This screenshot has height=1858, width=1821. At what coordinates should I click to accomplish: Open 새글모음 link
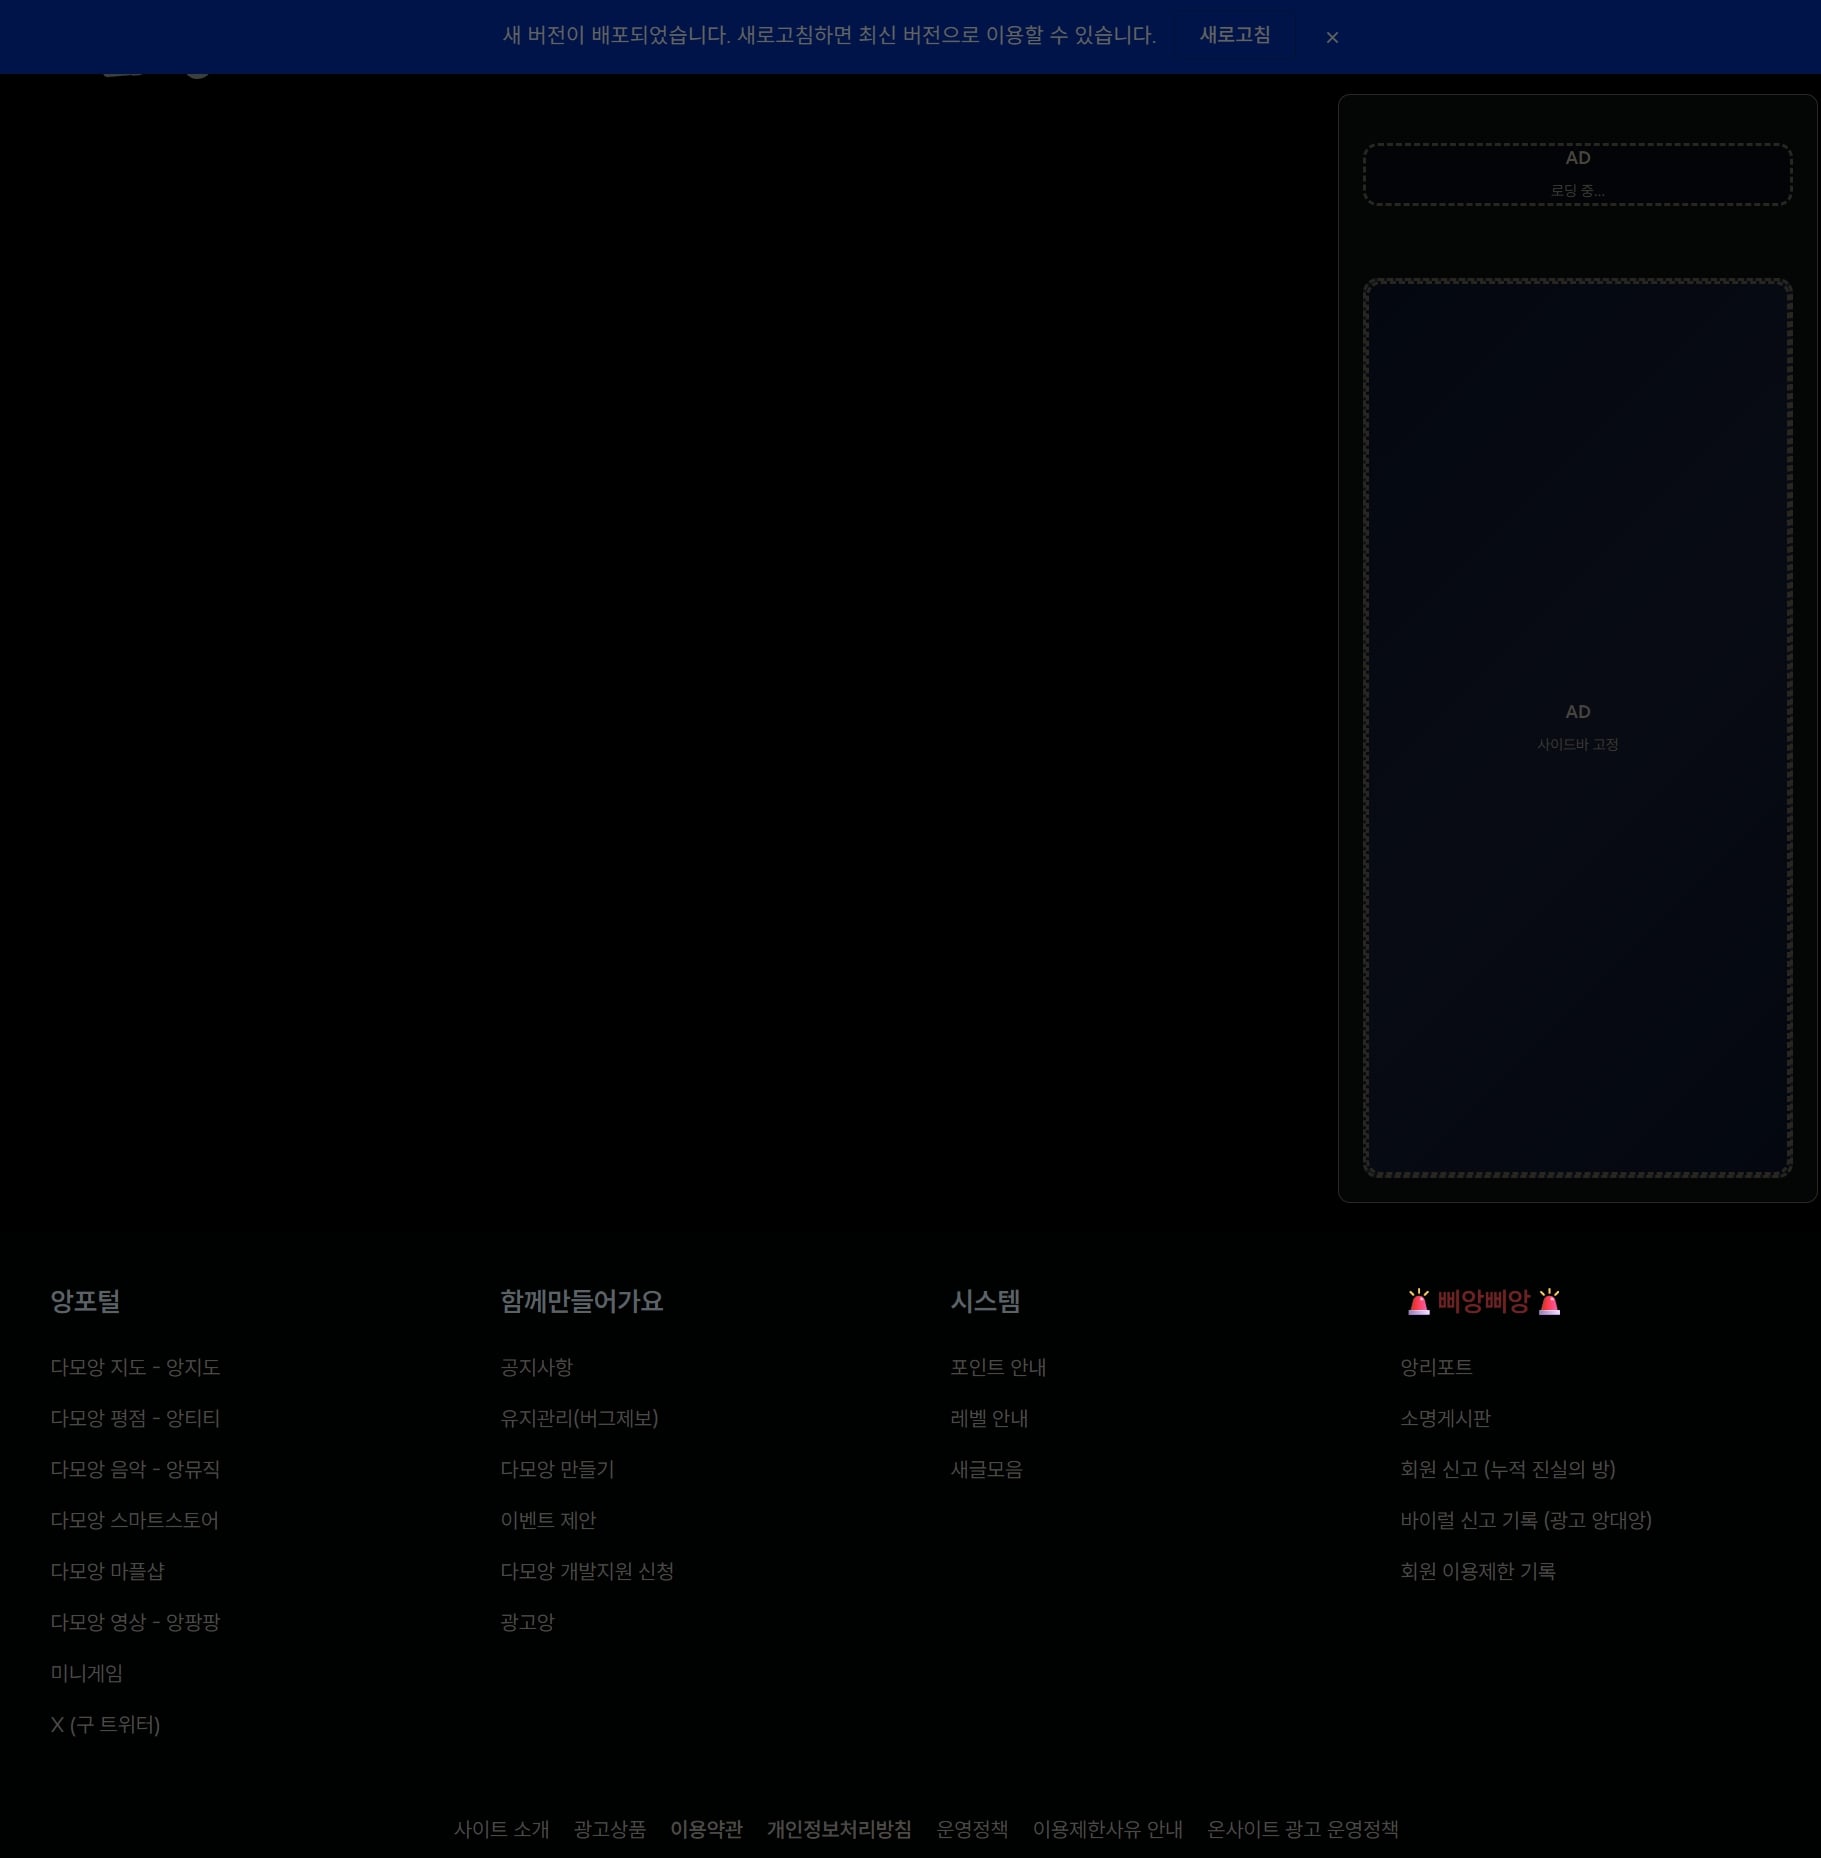point(986,1469)
